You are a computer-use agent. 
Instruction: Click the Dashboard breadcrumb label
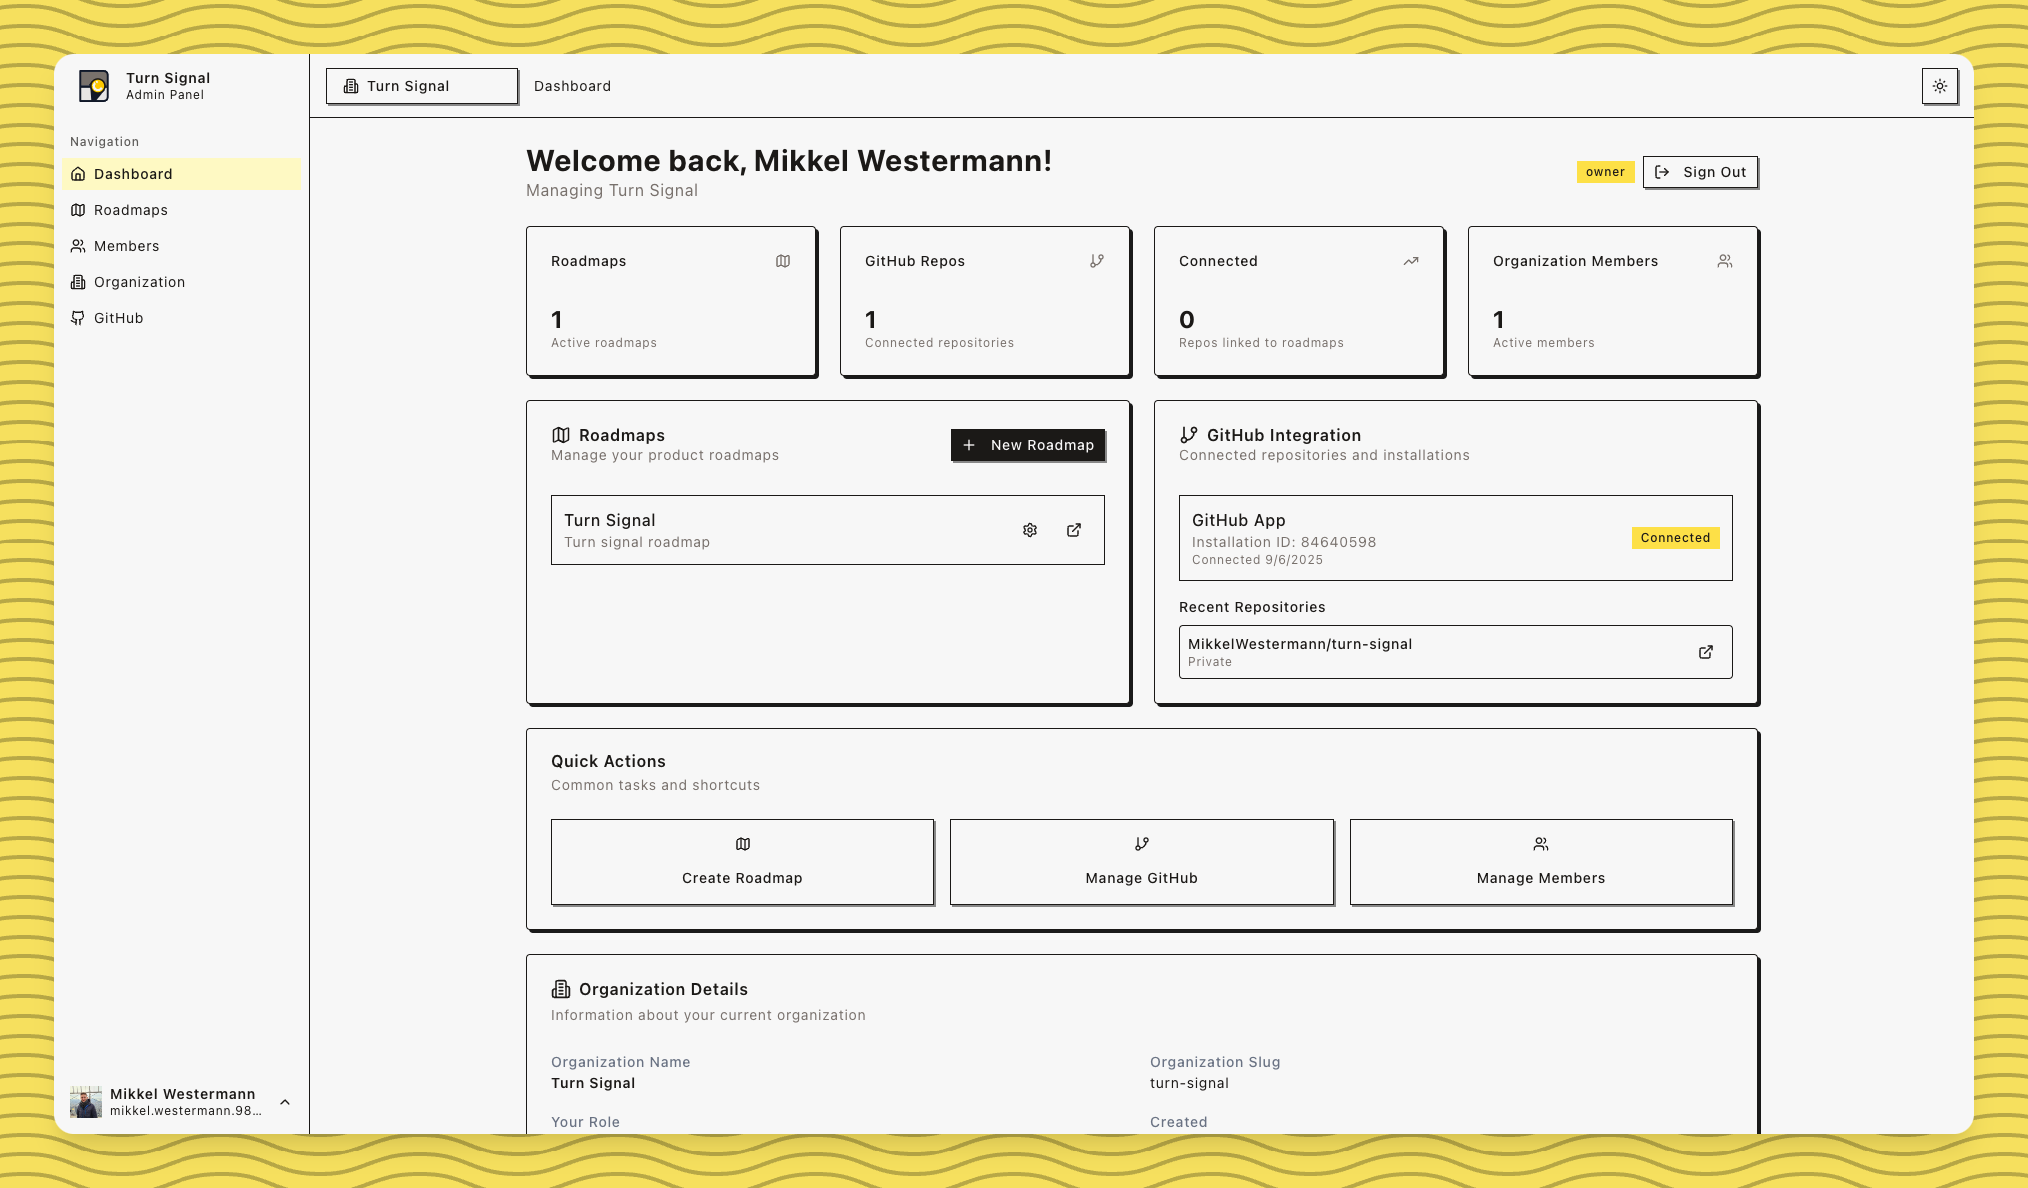pyautogui.click(x=572, y=86)
